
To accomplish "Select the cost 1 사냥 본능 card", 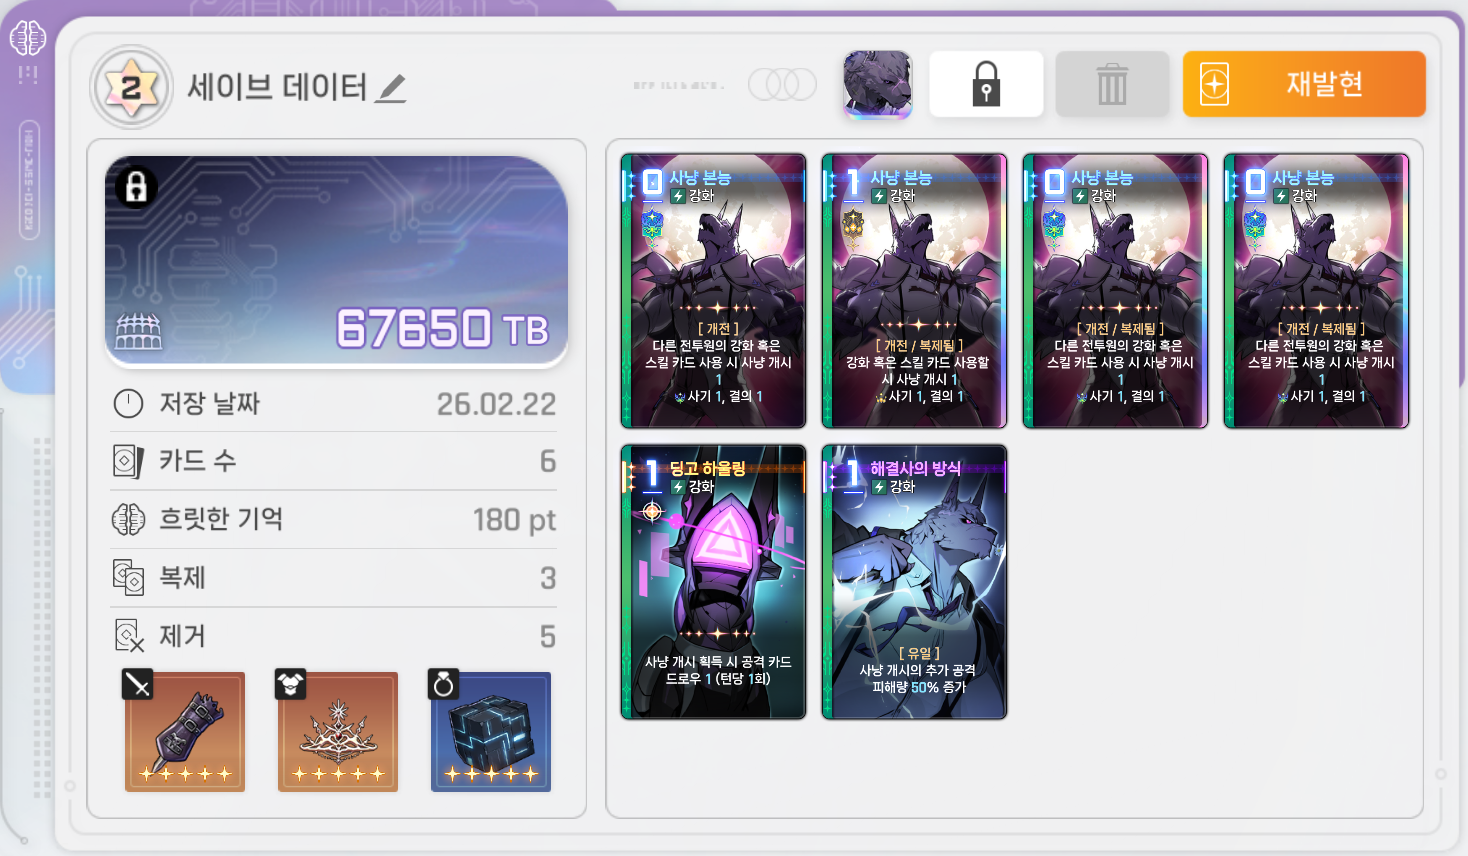I will coord(914,291).
